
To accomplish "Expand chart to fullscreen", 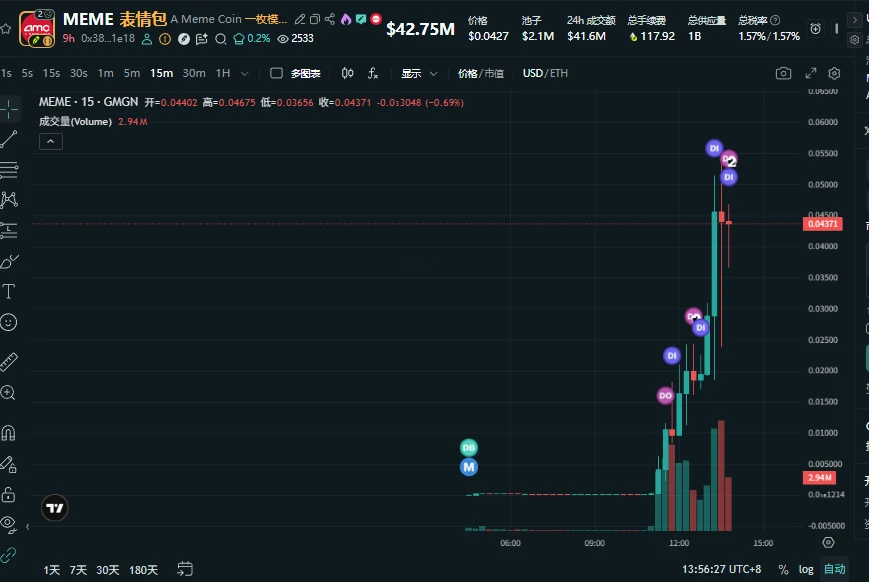I will [x=811, y=73].
